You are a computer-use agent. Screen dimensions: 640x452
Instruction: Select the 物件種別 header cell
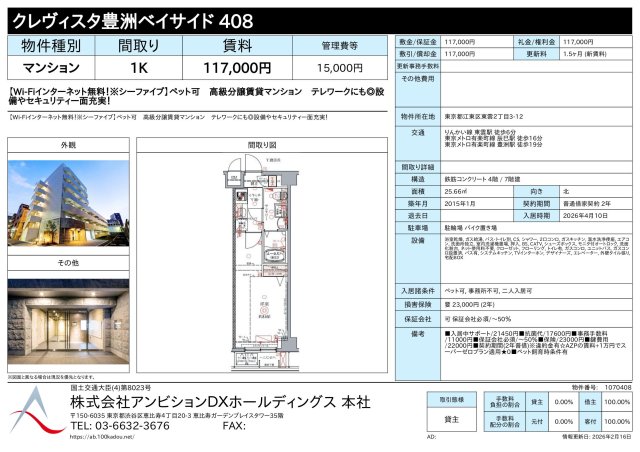click(51, 45)
